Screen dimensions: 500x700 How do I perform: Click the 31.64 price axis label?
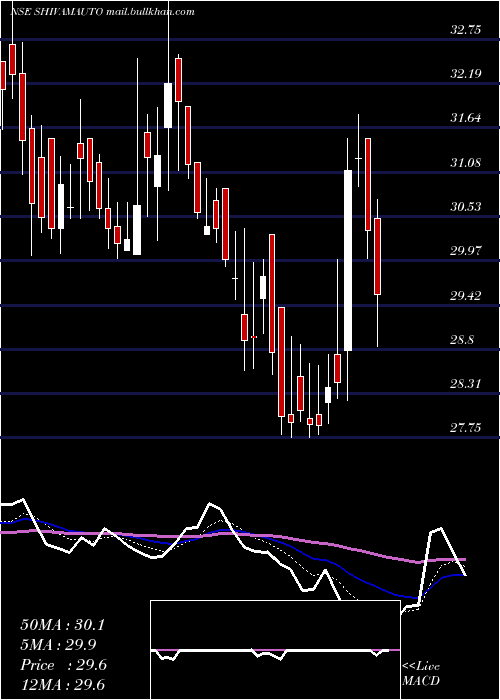tap(466, 118)
